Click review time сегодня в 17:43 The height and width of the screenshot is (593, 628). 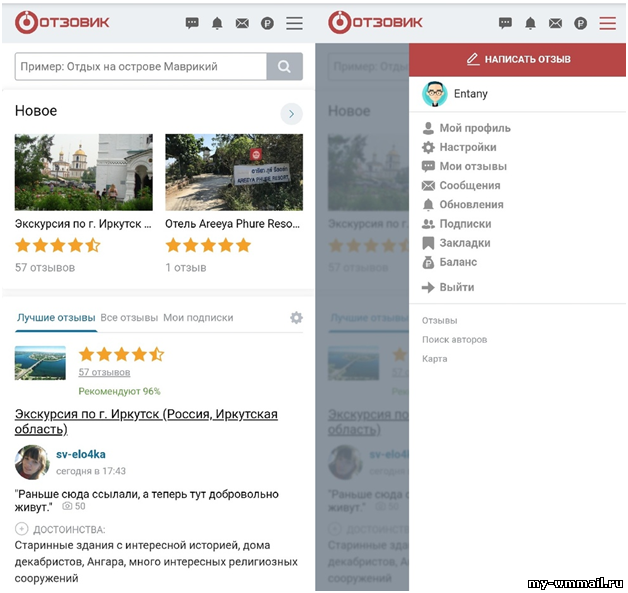(91, 471)
